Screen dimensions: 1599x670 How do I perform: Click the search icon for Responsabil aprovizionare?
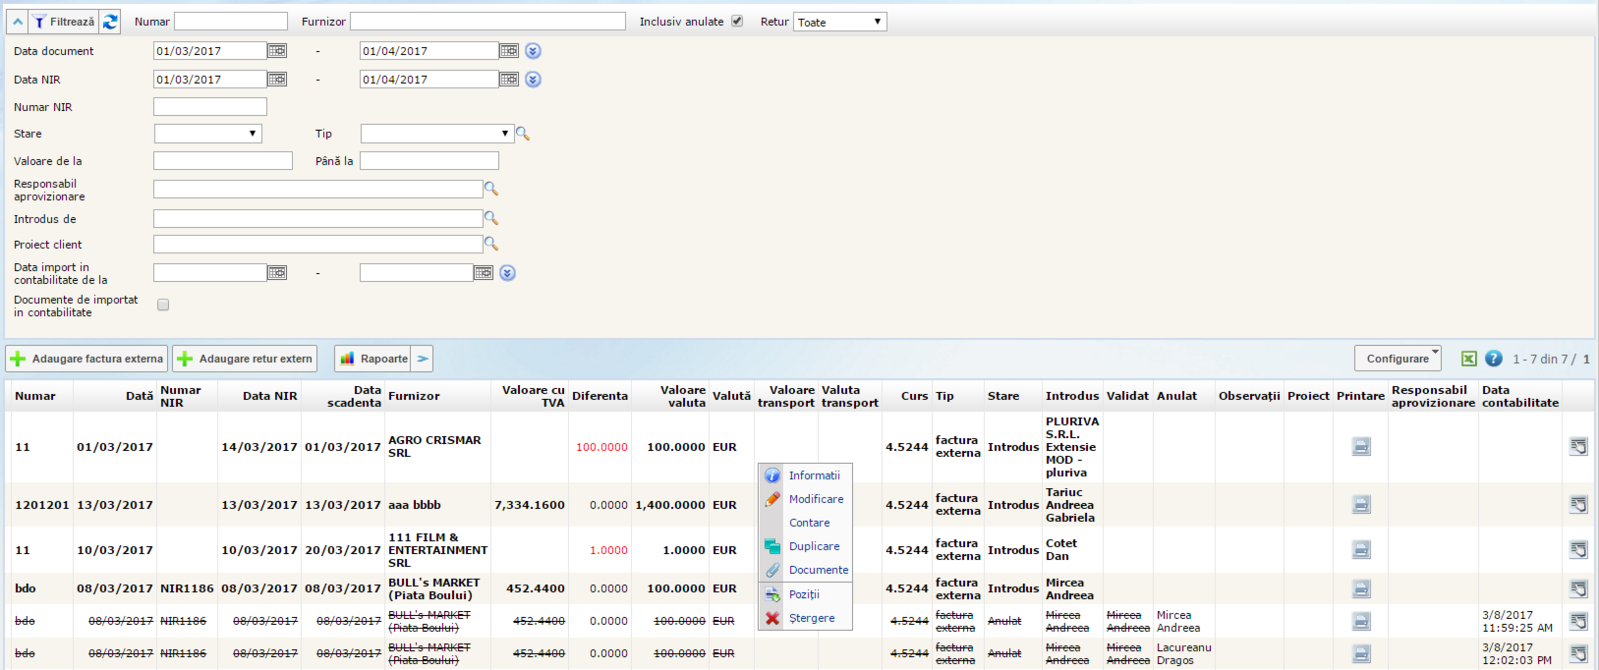491,189
